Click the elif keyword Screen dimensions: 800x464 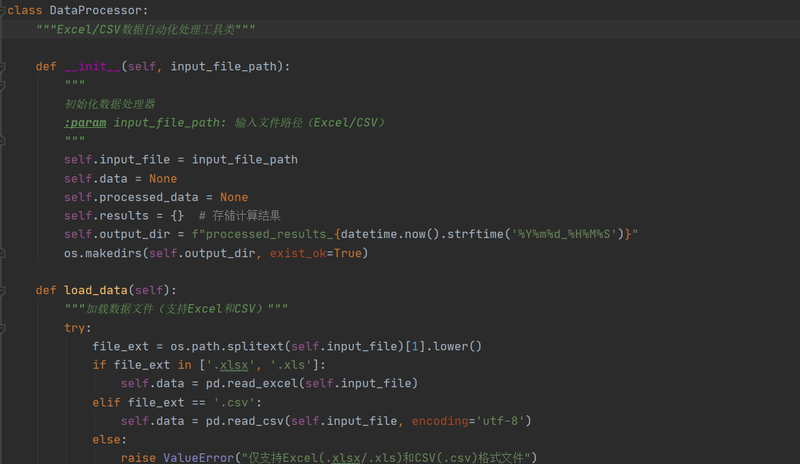pyautogui.click(x=106, y=402)
